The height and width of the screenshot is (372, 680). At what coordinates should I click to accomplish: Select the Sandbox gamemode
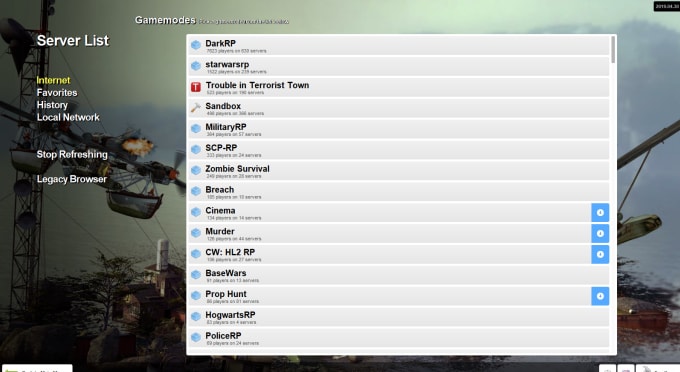399,108
